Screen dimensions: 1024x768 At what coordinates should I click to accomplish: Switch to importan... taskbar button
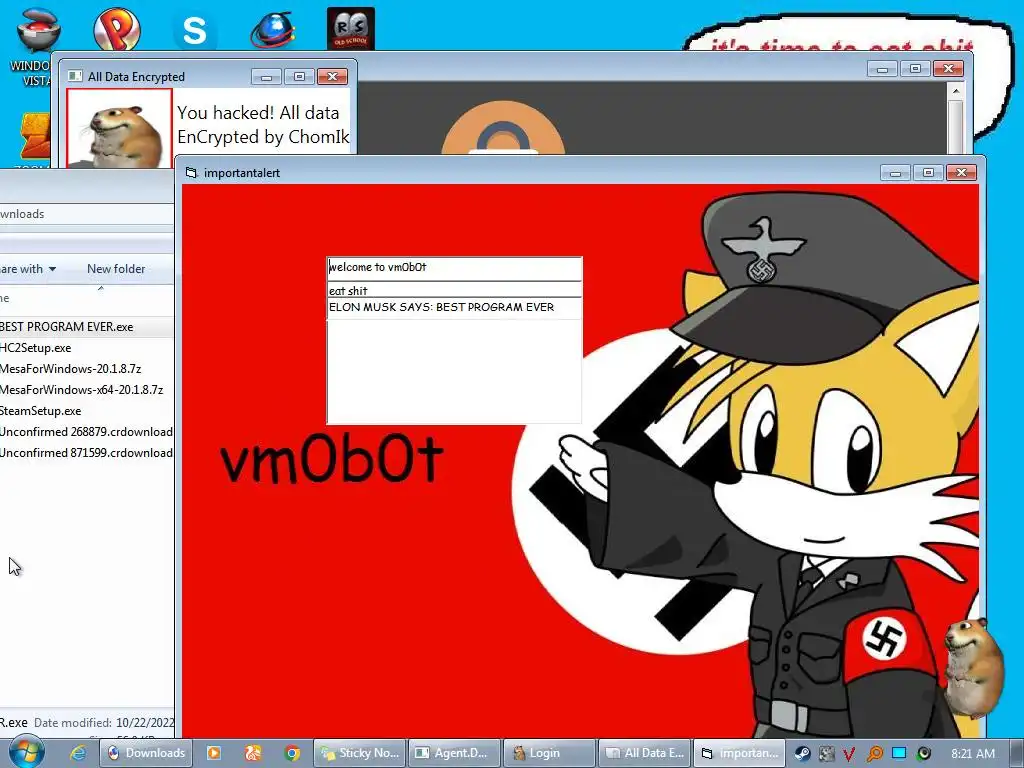tap(739, 753)
